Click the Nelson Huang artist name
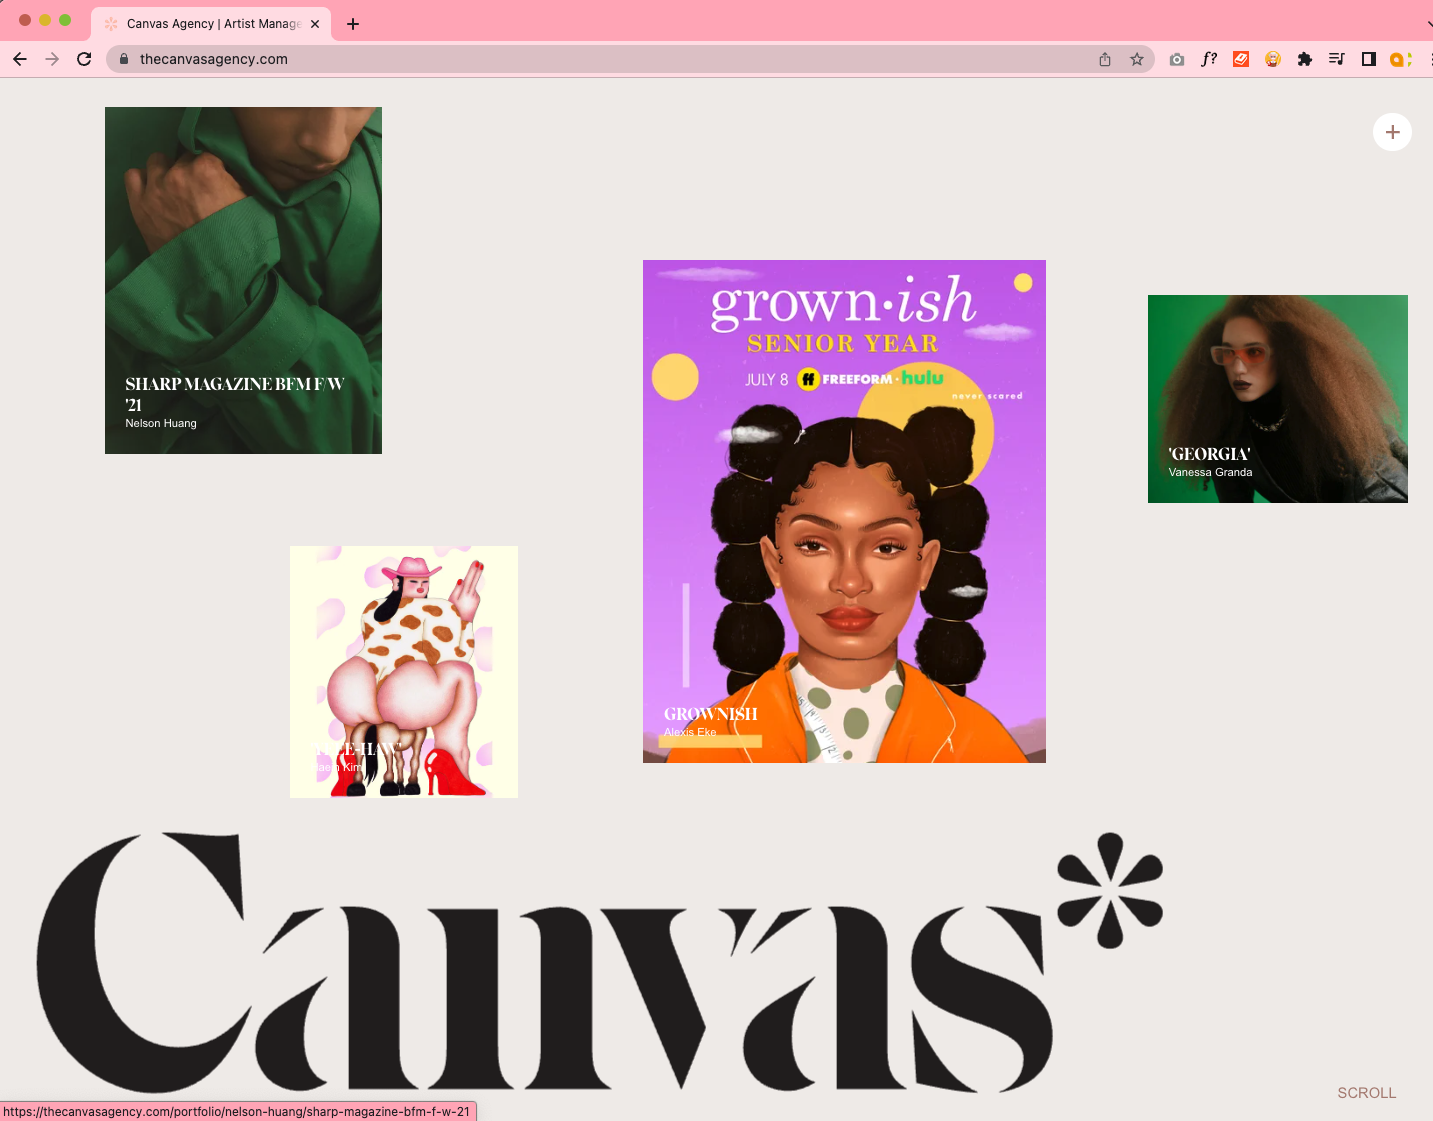 161,423
